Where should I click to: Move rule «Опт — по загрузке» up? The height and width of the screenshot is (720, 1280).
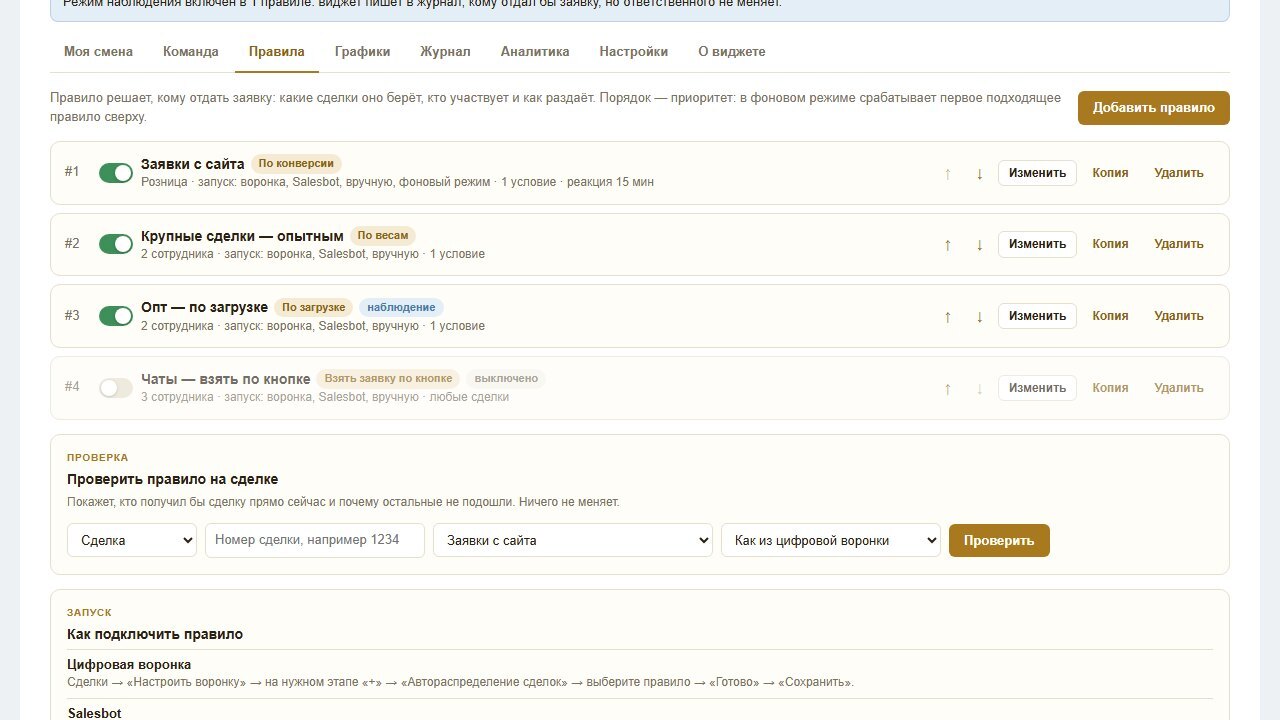[x=947, y=317]
